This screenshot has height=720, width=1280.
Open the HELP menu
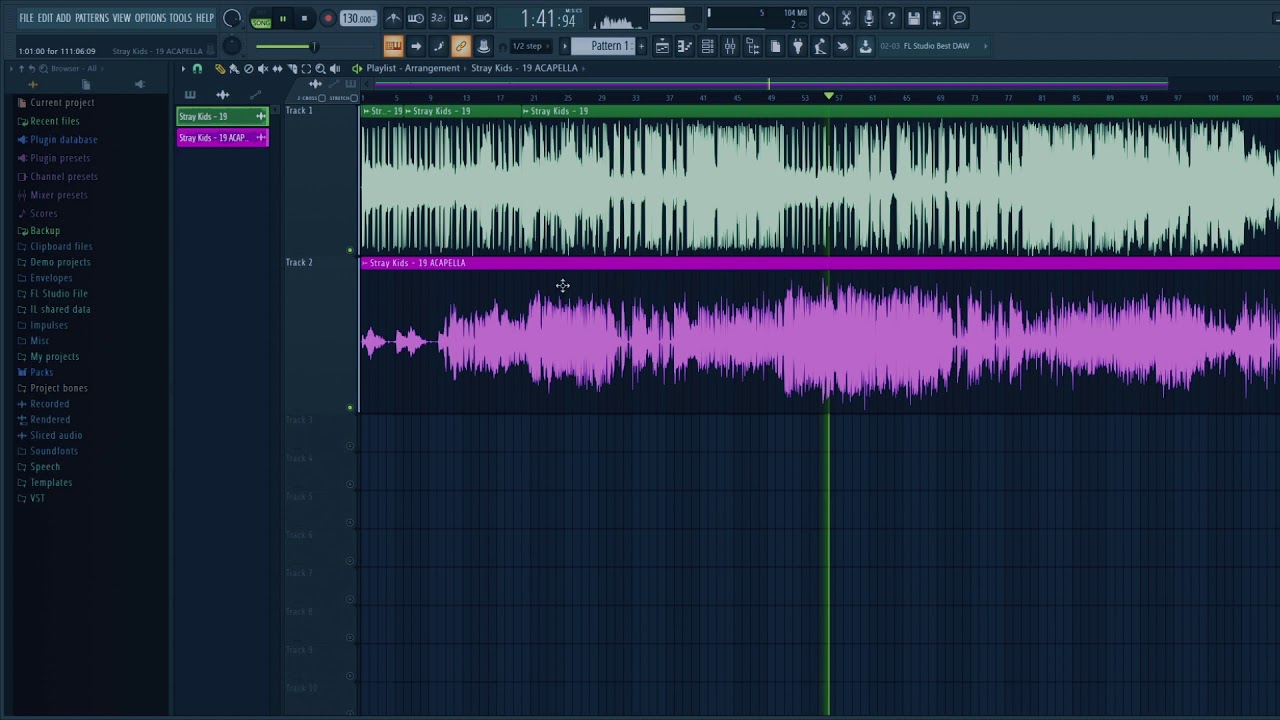coord(205,18)
